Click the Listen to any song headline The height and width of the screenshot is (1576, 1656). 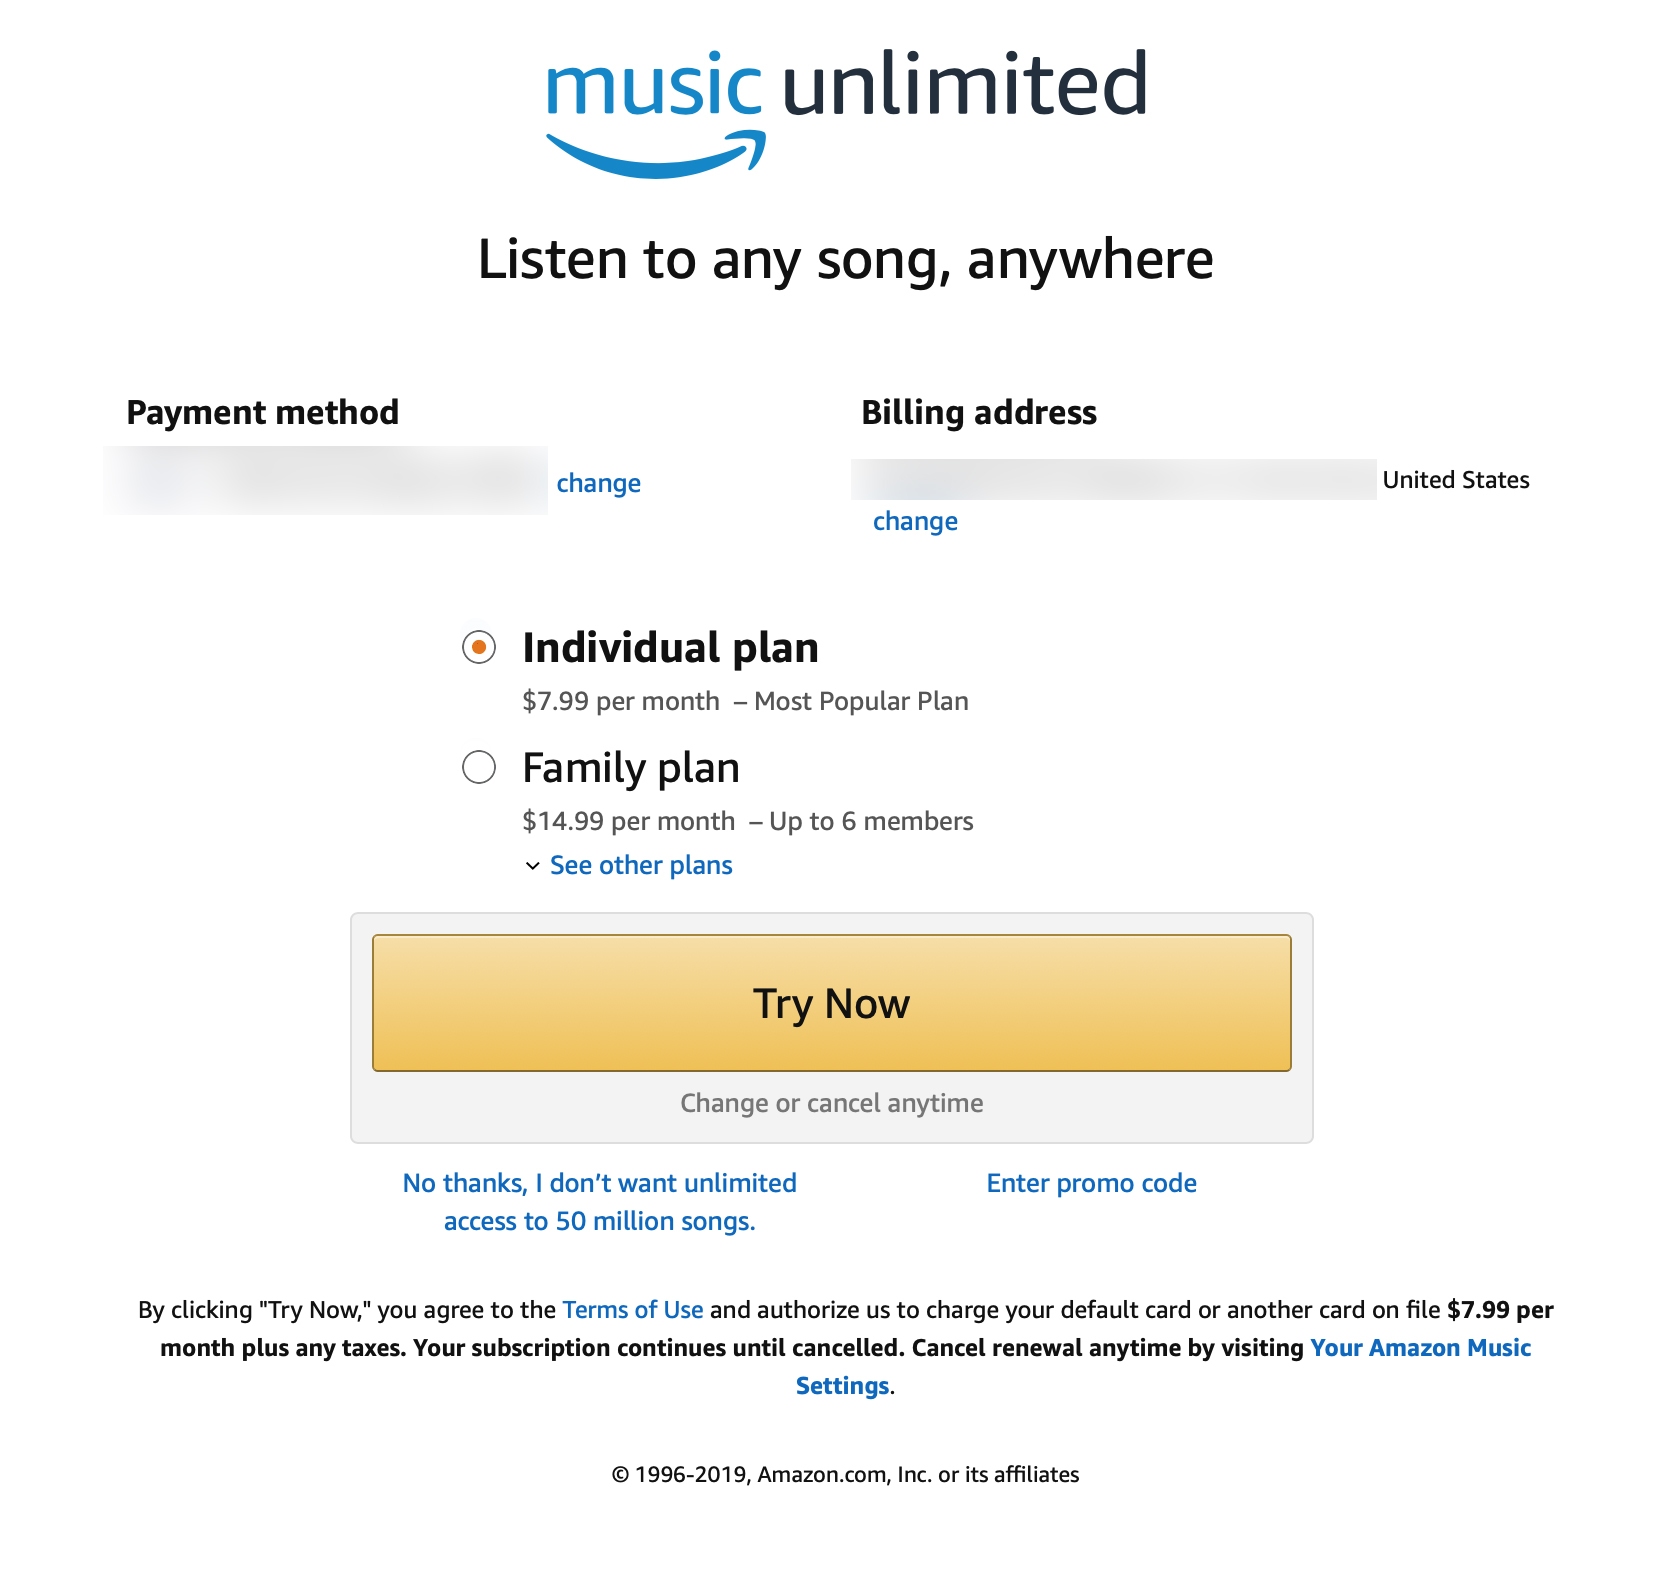click(845, 260)
